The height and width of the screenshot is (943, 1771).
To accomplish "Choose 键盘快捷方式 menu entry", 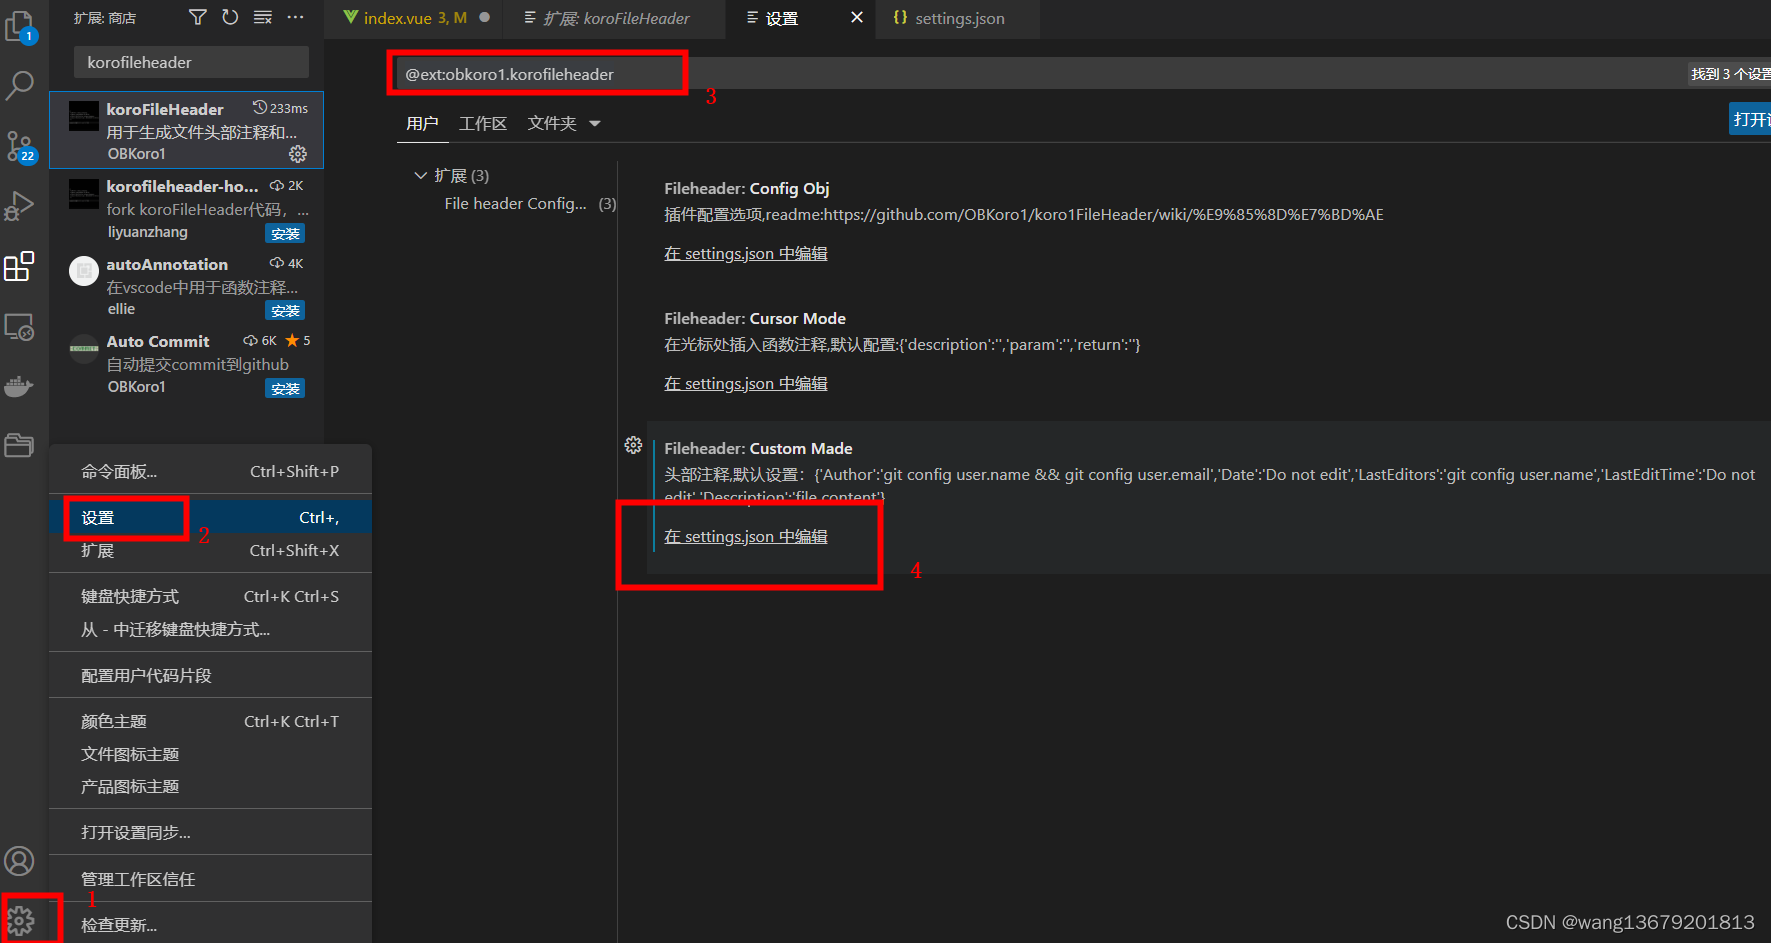I will pos(210,597).
